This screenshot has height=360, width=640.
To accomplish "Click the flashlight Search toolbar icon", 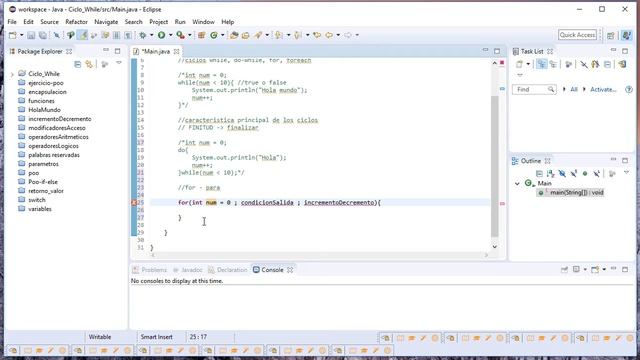I will click(x=258, y=35).
